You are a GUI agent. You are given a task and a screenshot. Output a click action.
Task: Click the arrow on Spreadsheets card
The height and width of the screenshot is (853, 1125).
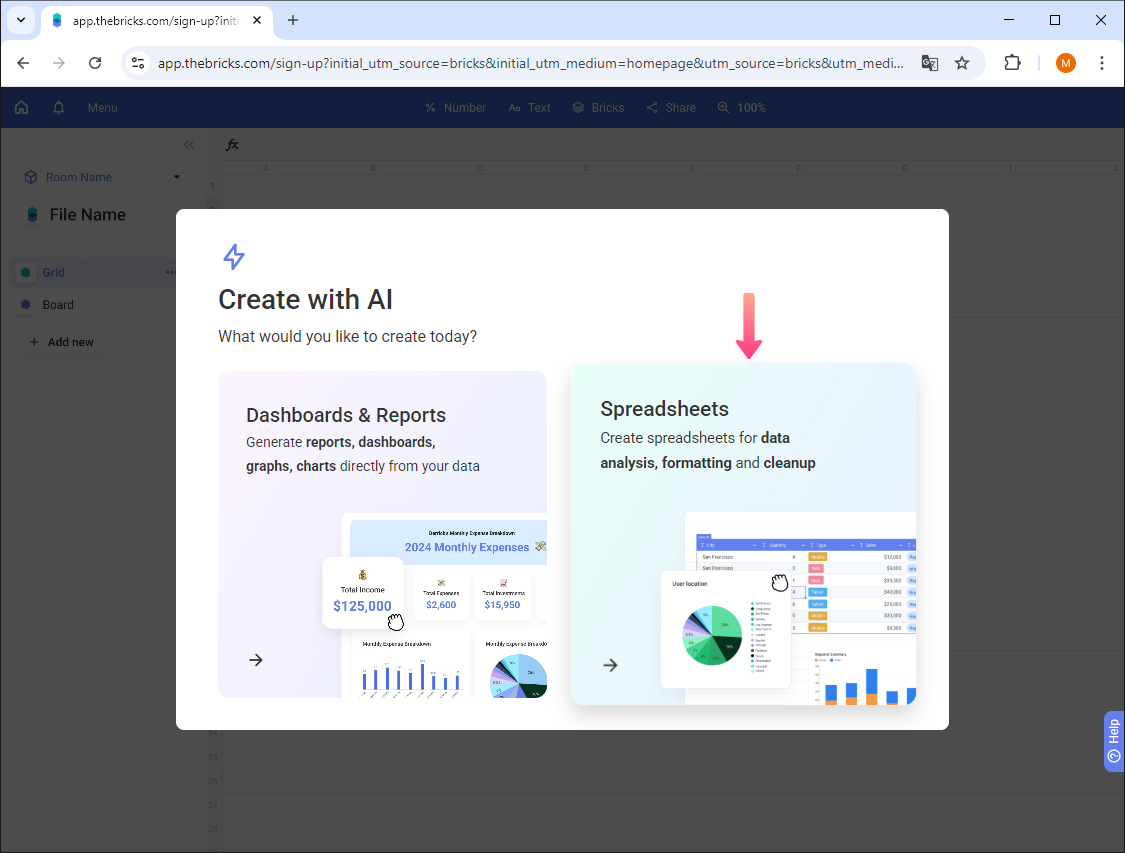[x=610, y=665]
